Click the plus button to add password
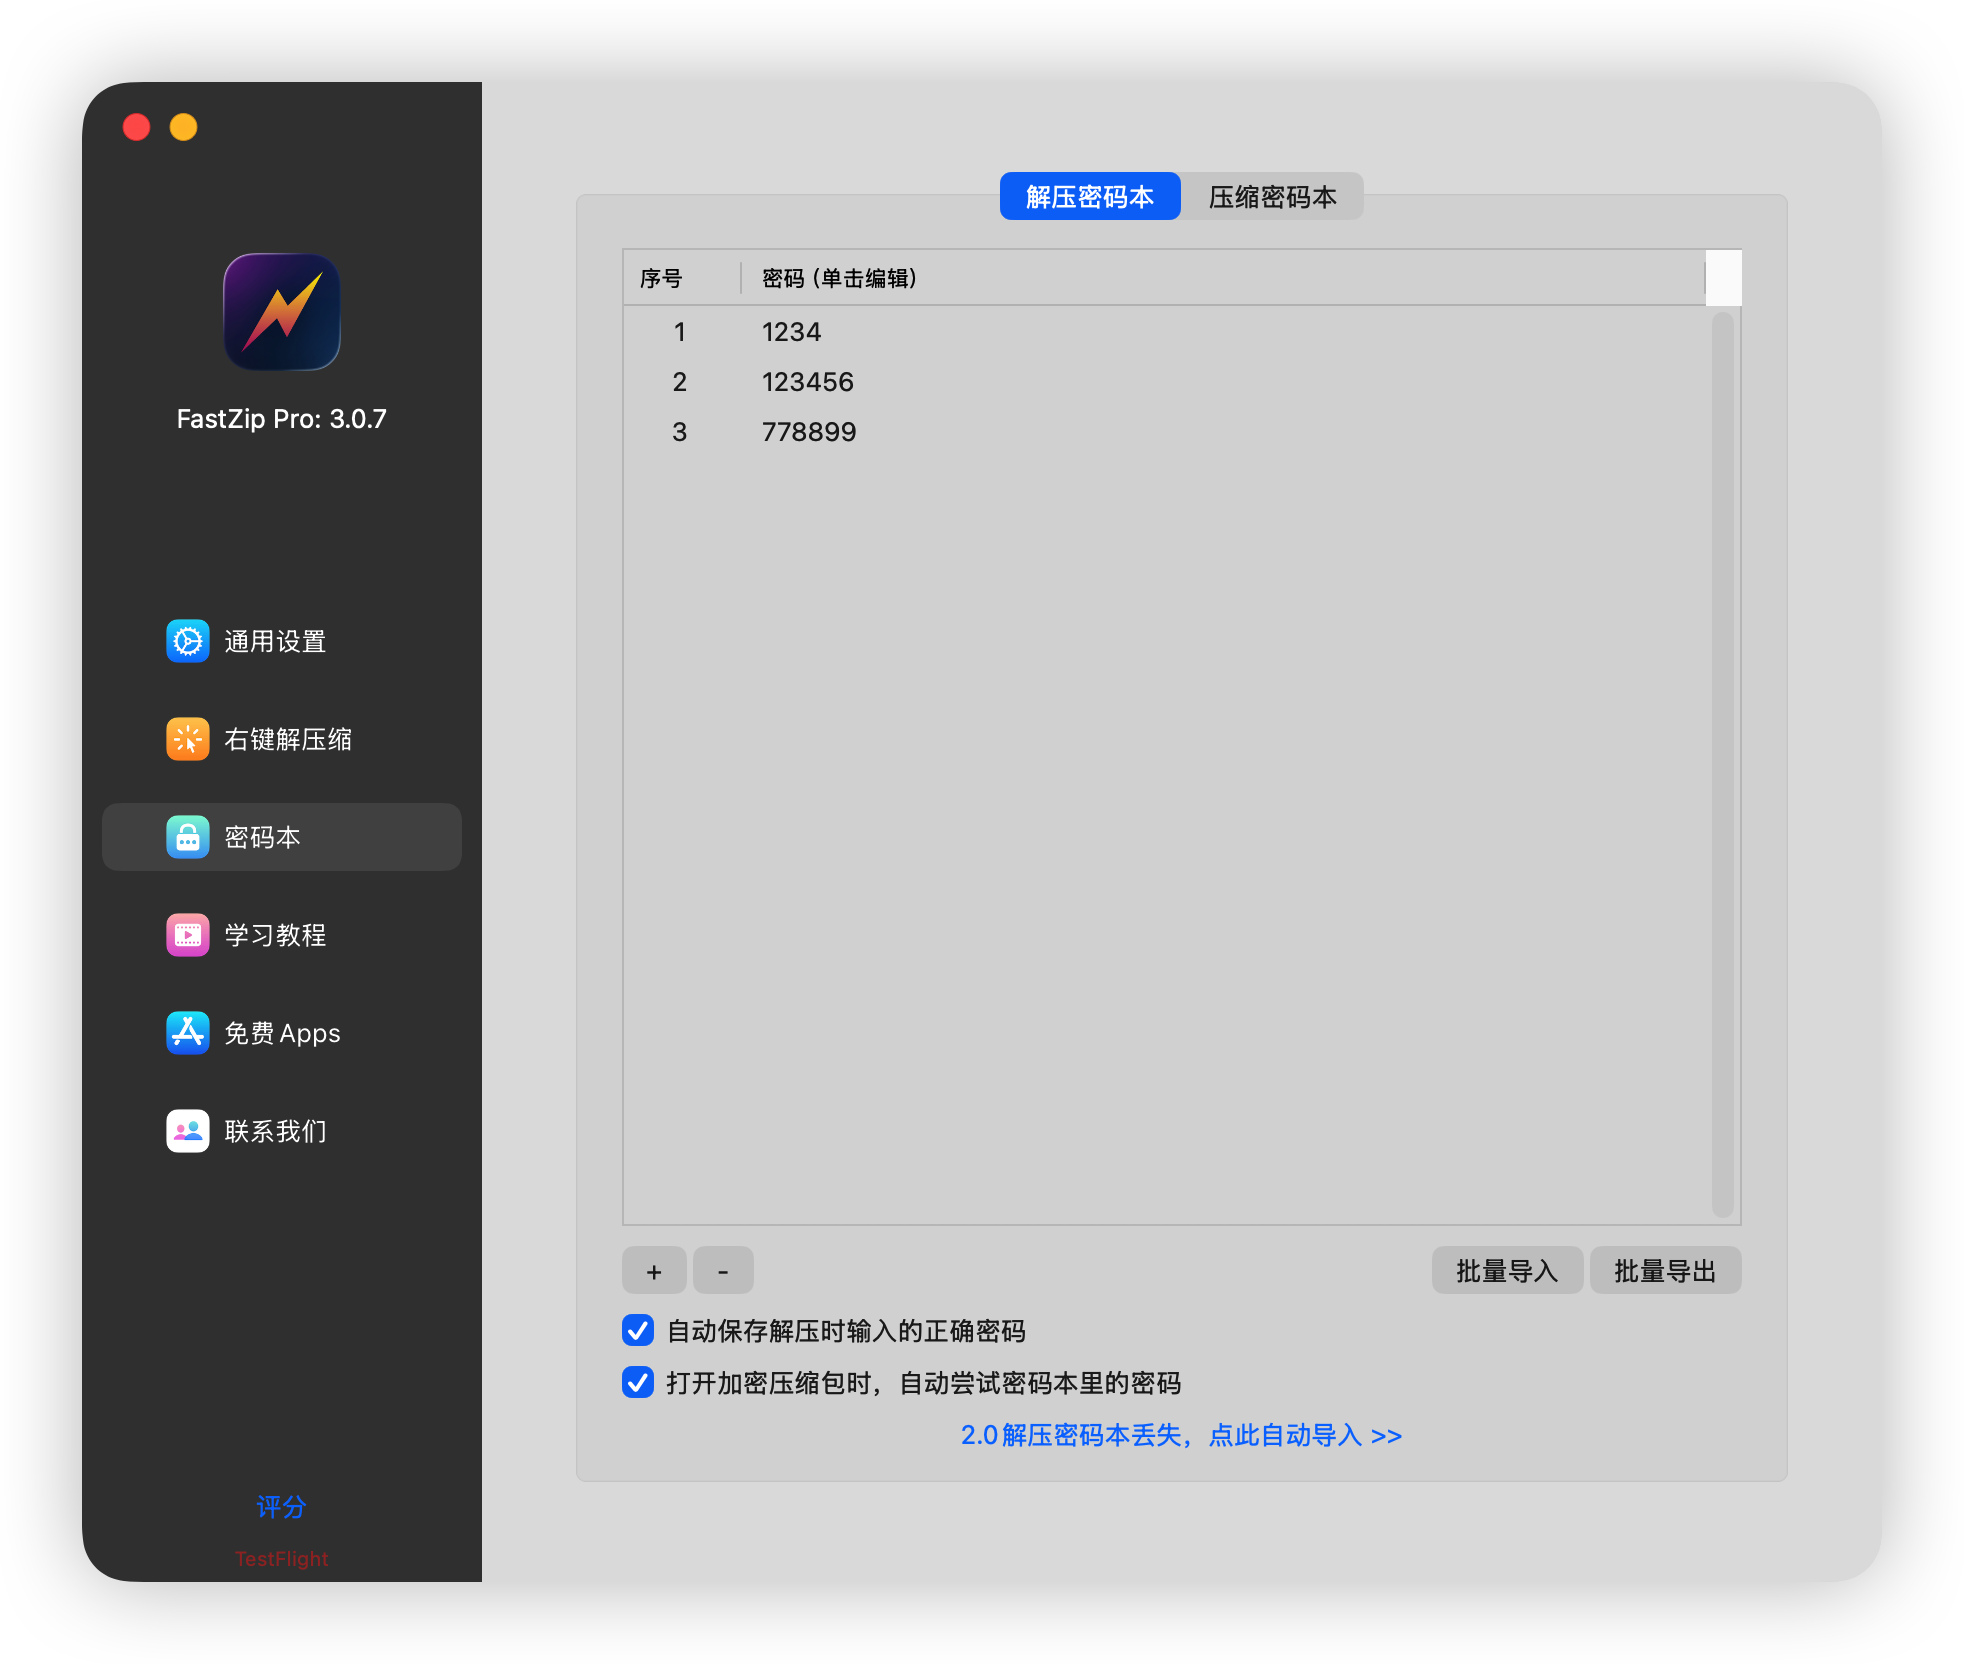1964x1664 pixels. [654, 1271]
